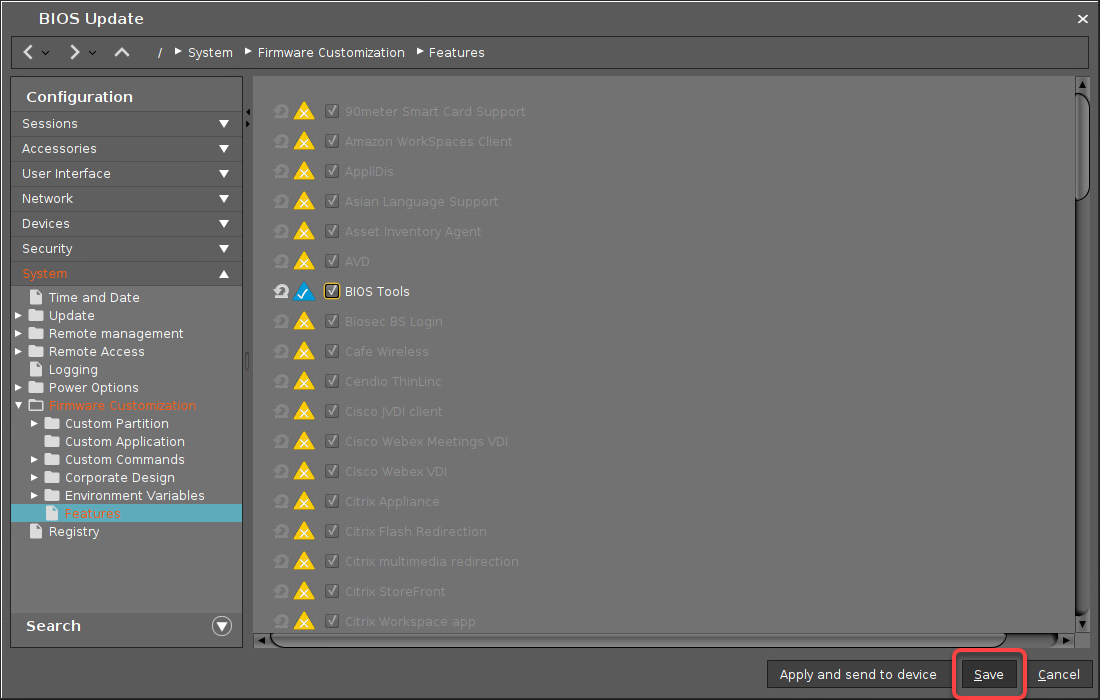
Task: Click the Search panel round arrow icon
Action: point(222,626)
